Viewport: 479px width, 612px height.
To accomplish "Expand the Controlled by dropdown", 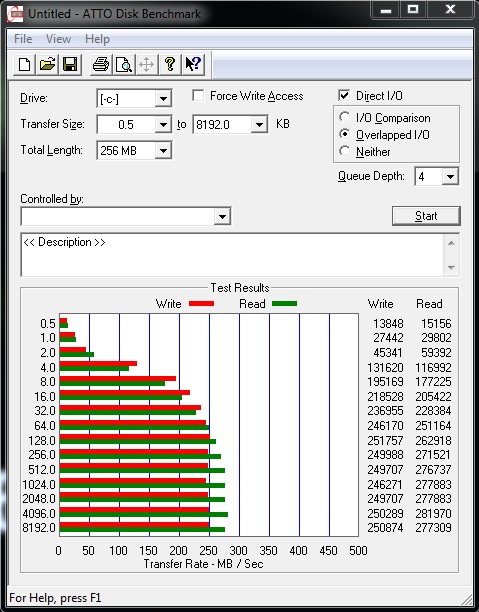I will (x=222, y=216).
